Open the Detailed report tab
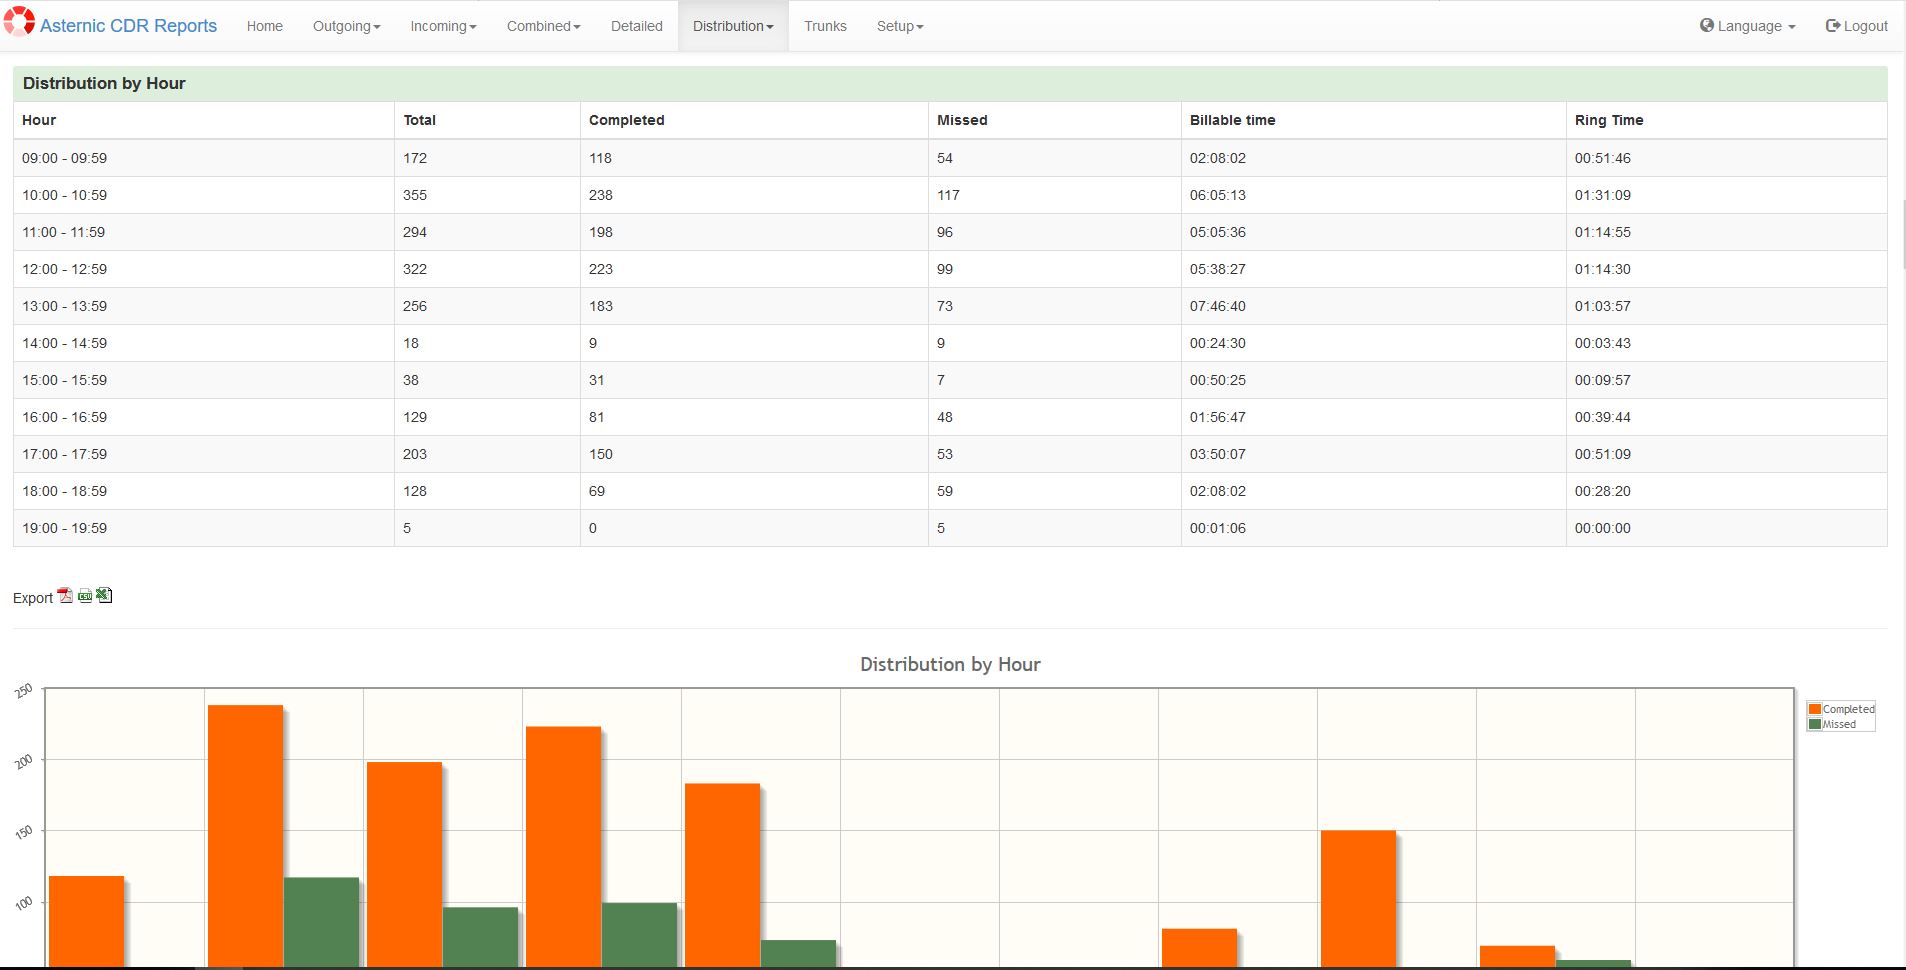The height and width of the screenshot is (970, 1906). click(637, 26)
